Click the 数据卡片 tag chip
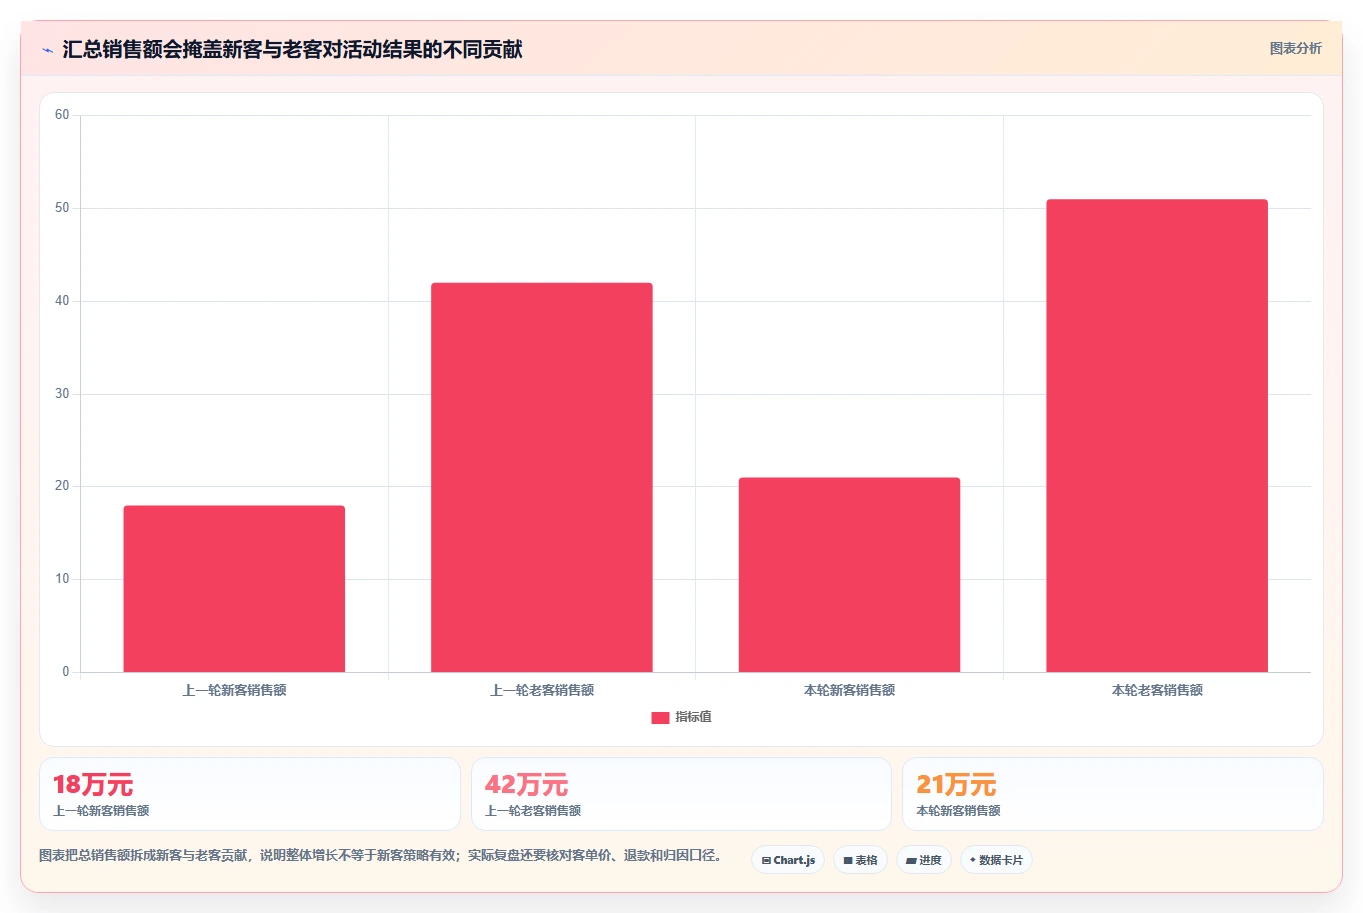 point(996,860)
